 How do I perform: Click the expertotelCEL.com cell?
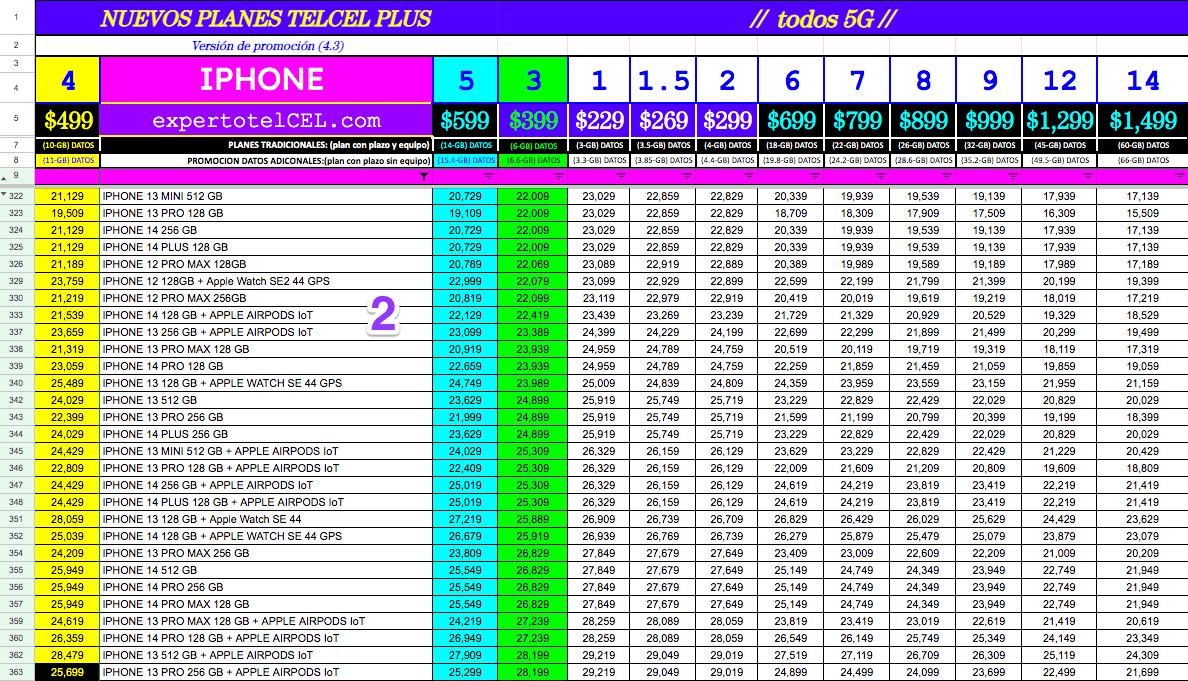[x=266, y=120]
